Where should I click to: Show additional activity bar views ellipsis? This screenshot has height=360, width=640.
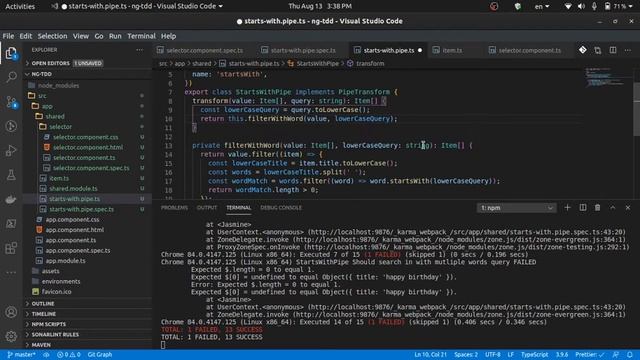pos(11,272)
